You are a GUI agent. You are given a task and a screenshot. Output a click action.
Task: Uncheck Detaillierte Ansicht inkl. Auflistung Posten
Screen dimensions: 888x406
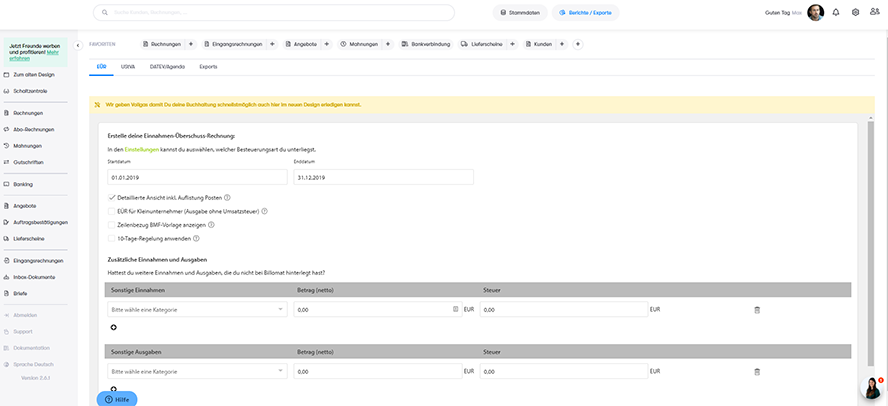[x=111, y=198]
